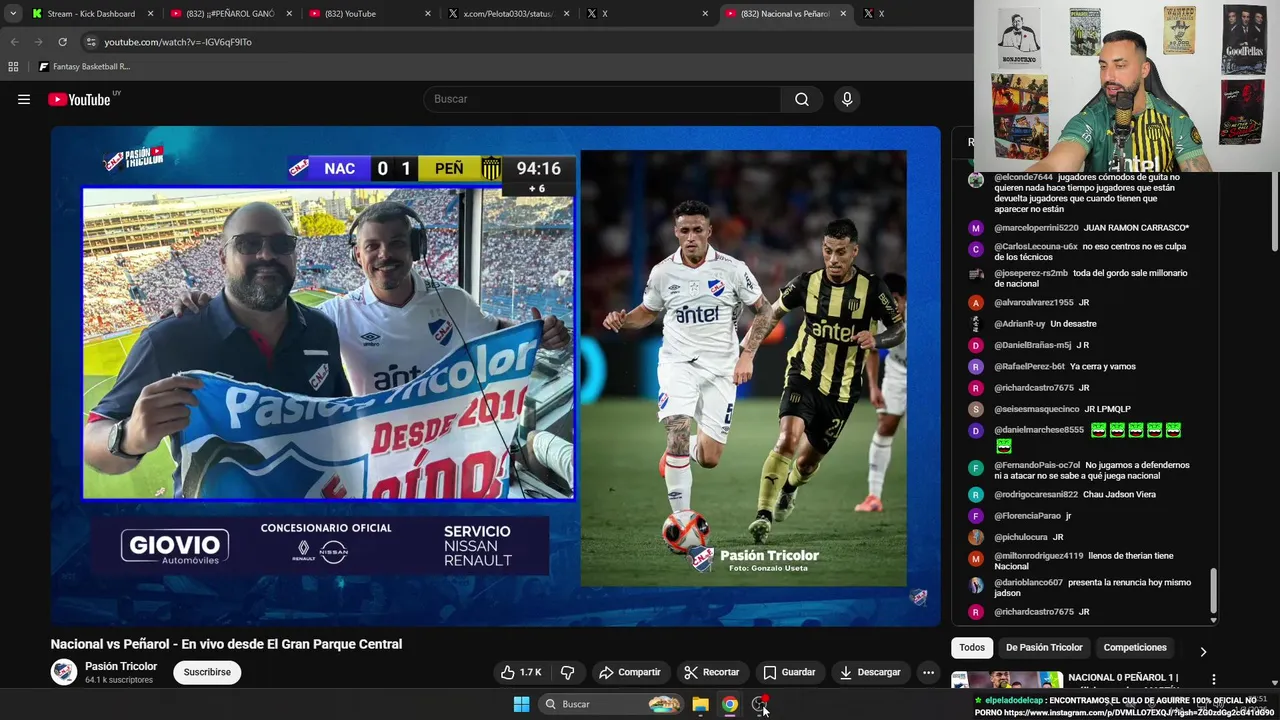Open site info icon in address bar
The image size is (1280, 720).
91,42
